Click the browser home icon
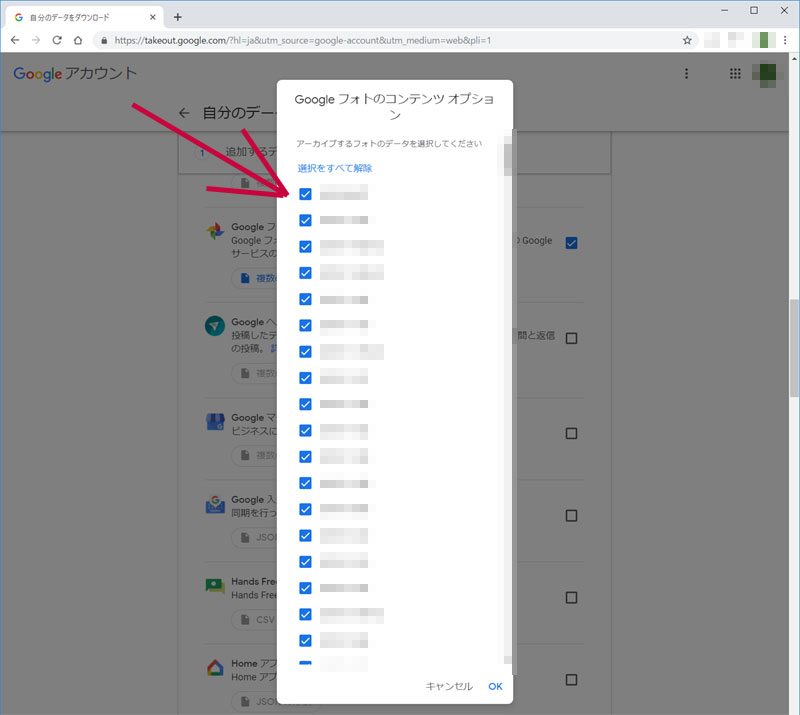 click(78, 40)
